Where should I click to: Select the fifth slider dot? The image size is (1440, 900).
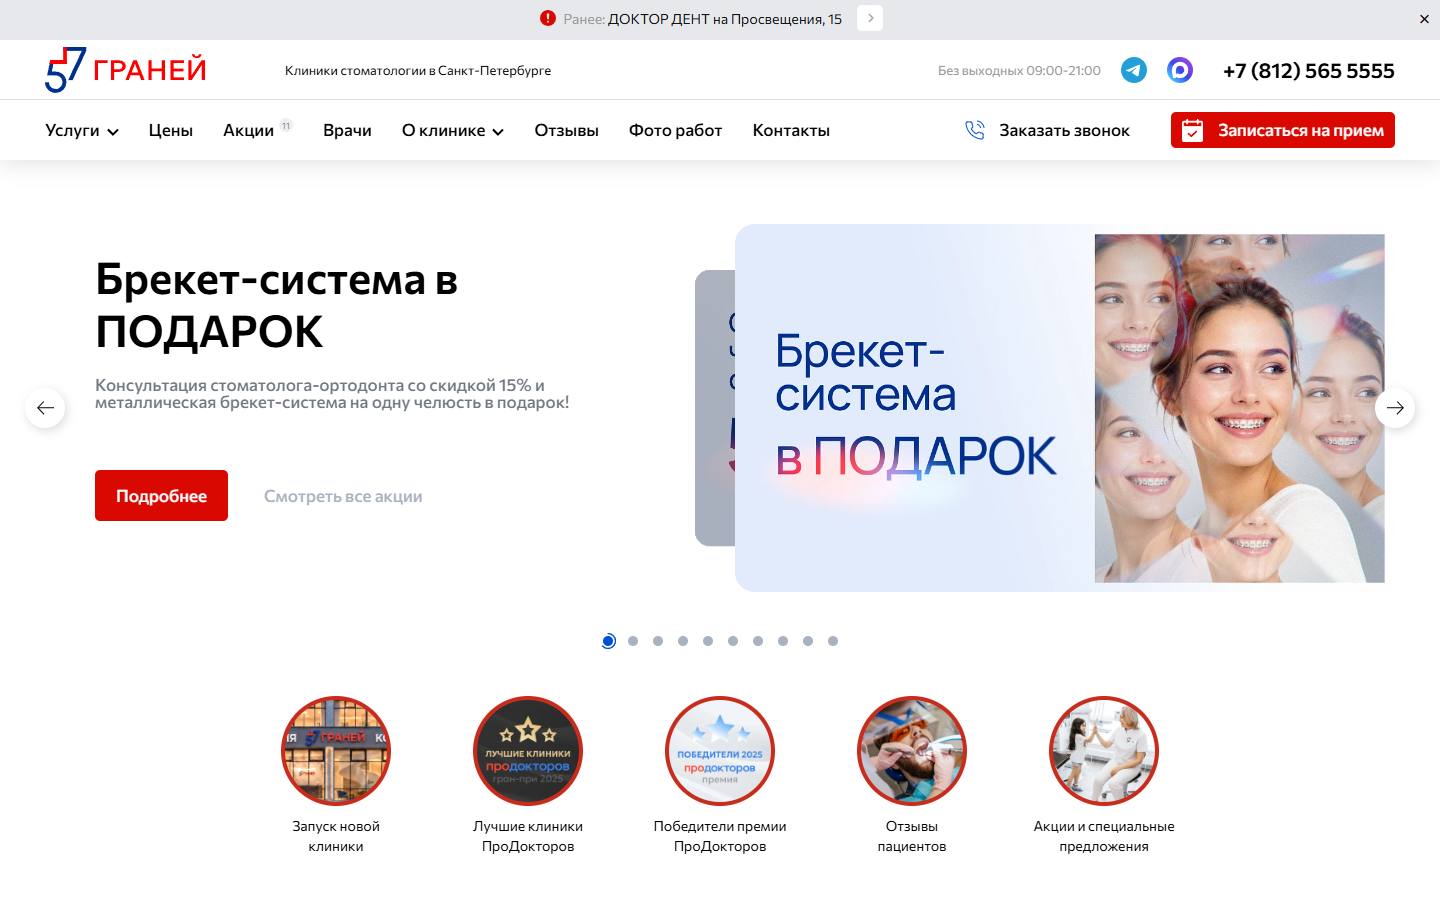click(x=708, y=641)
